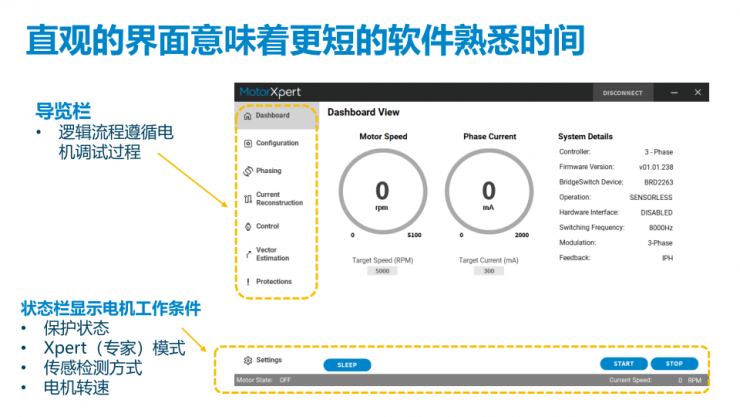Screen dimensions: 740x417
Task: Click the Phase Current mA gauge
Action: pyautogui.click(x=488, y=191)
